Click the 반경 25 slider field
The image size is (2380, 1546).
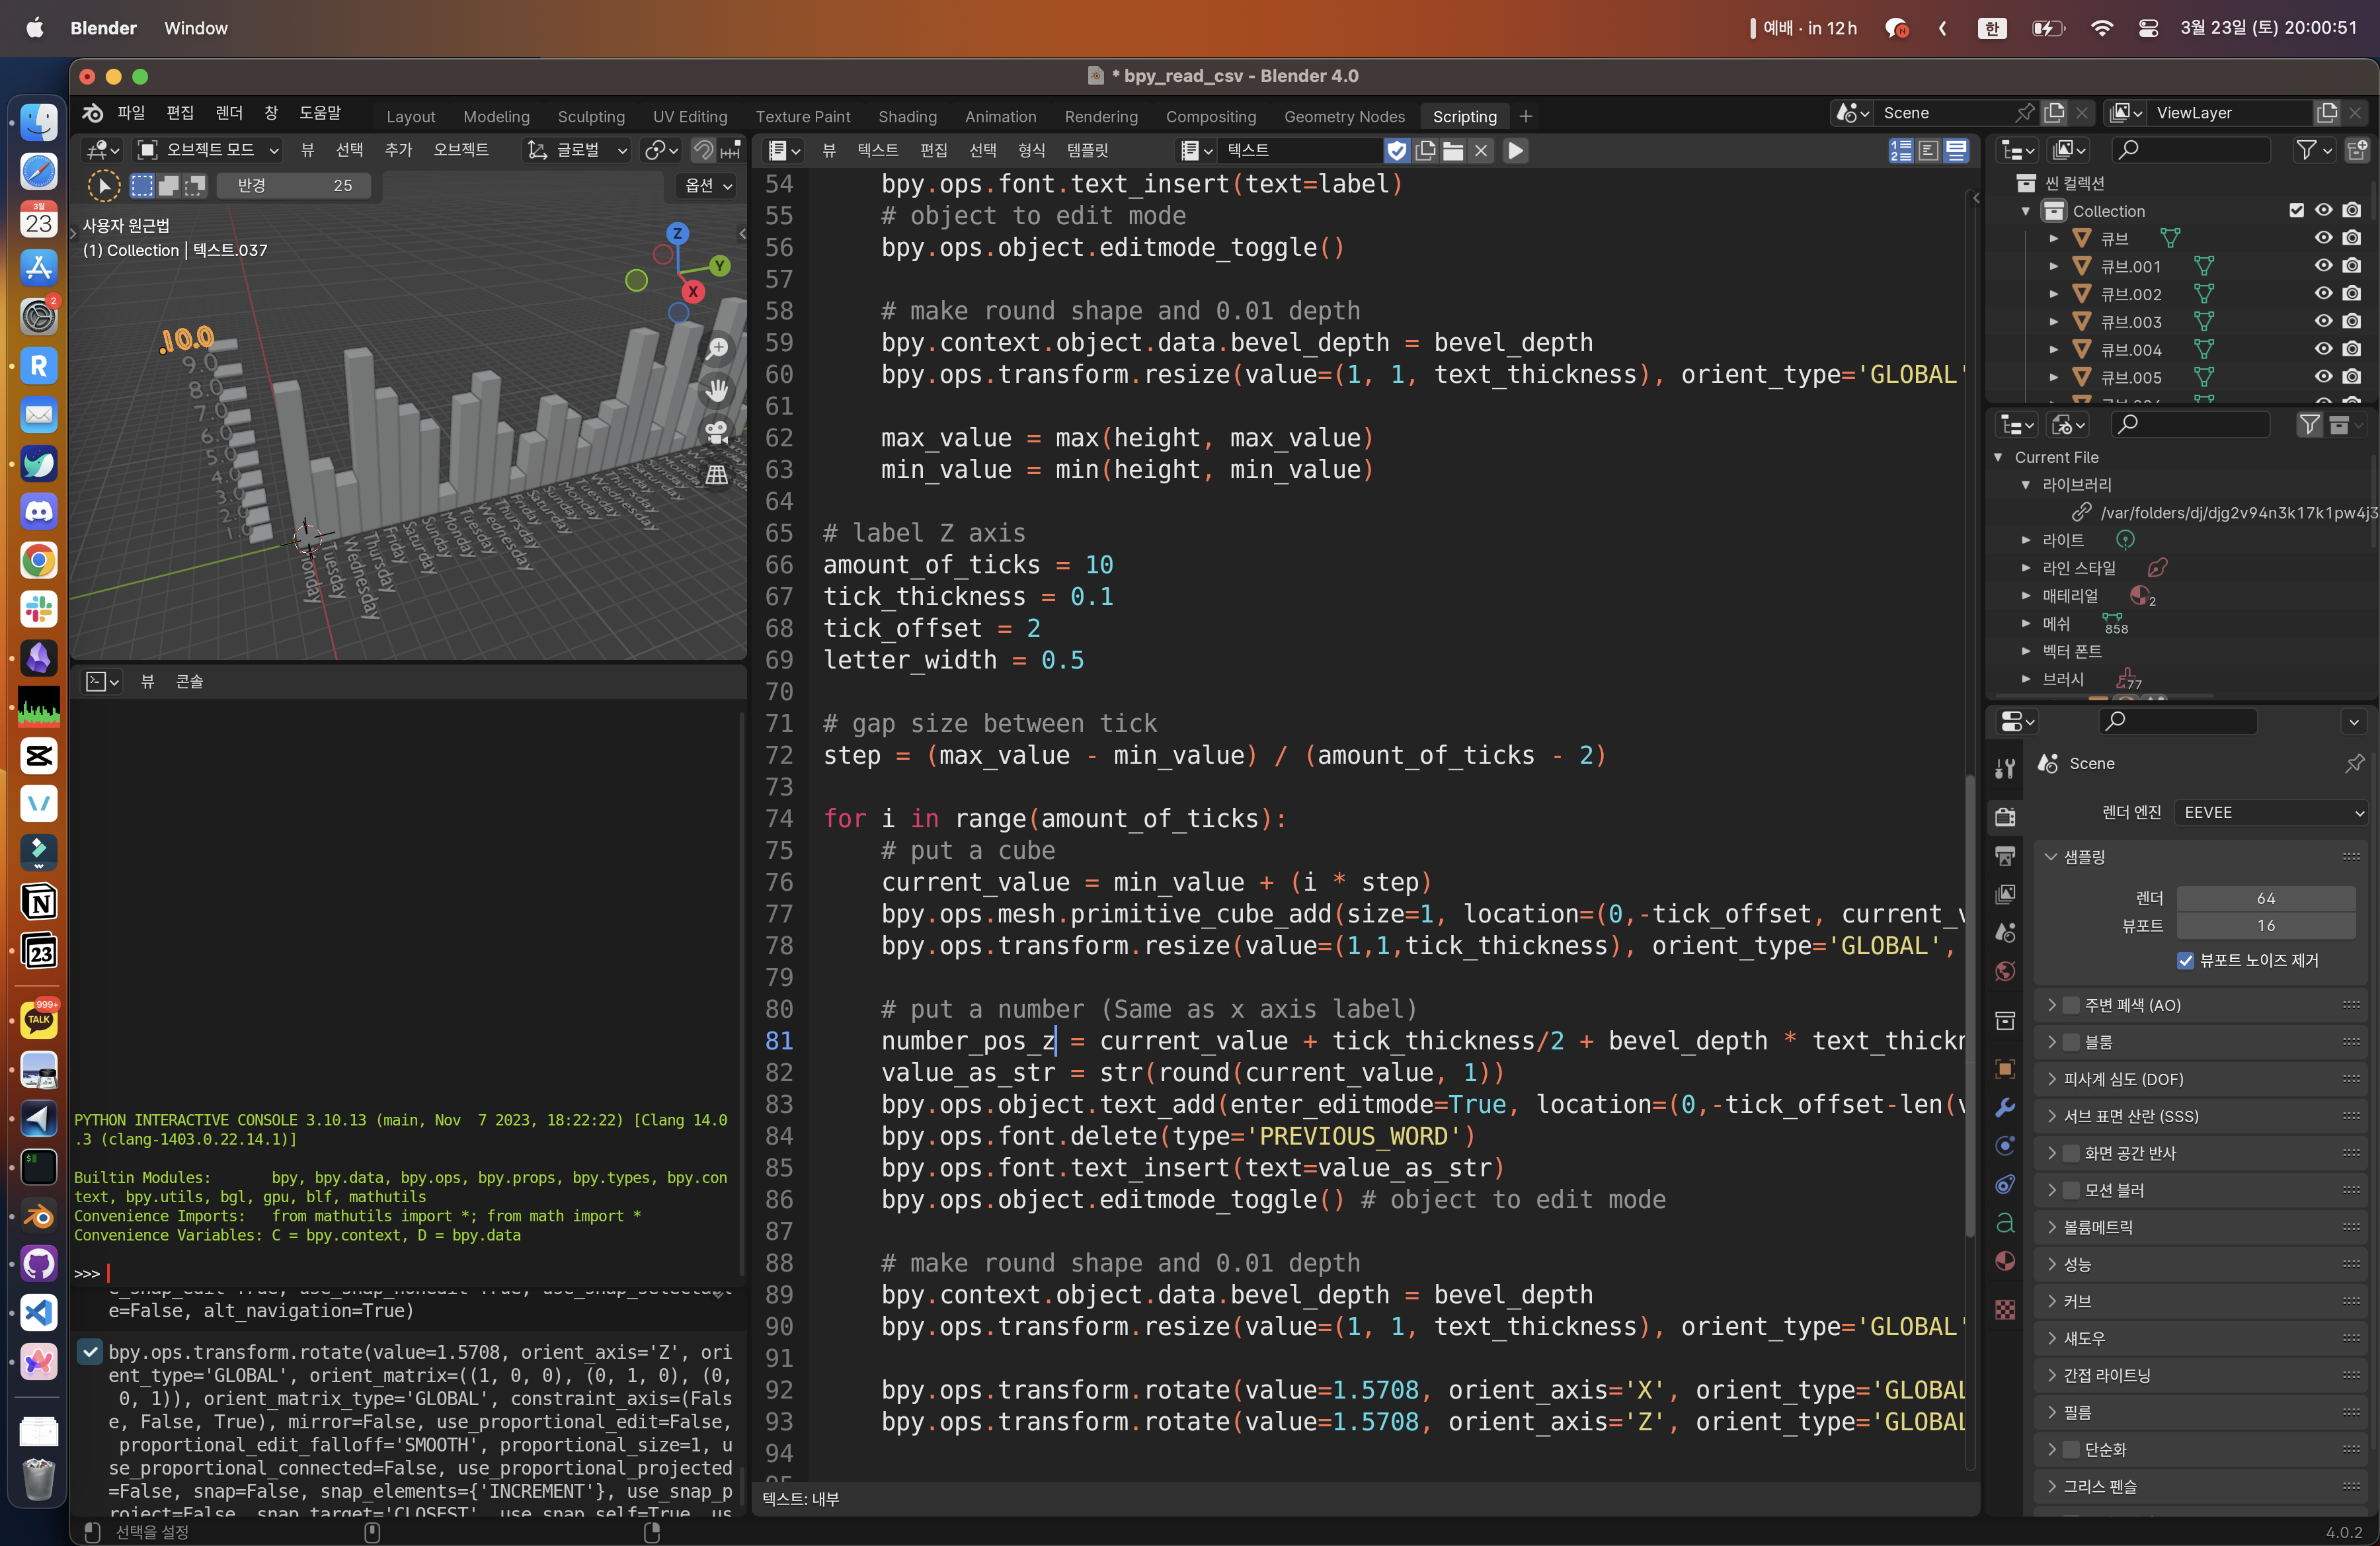[294, 186]
